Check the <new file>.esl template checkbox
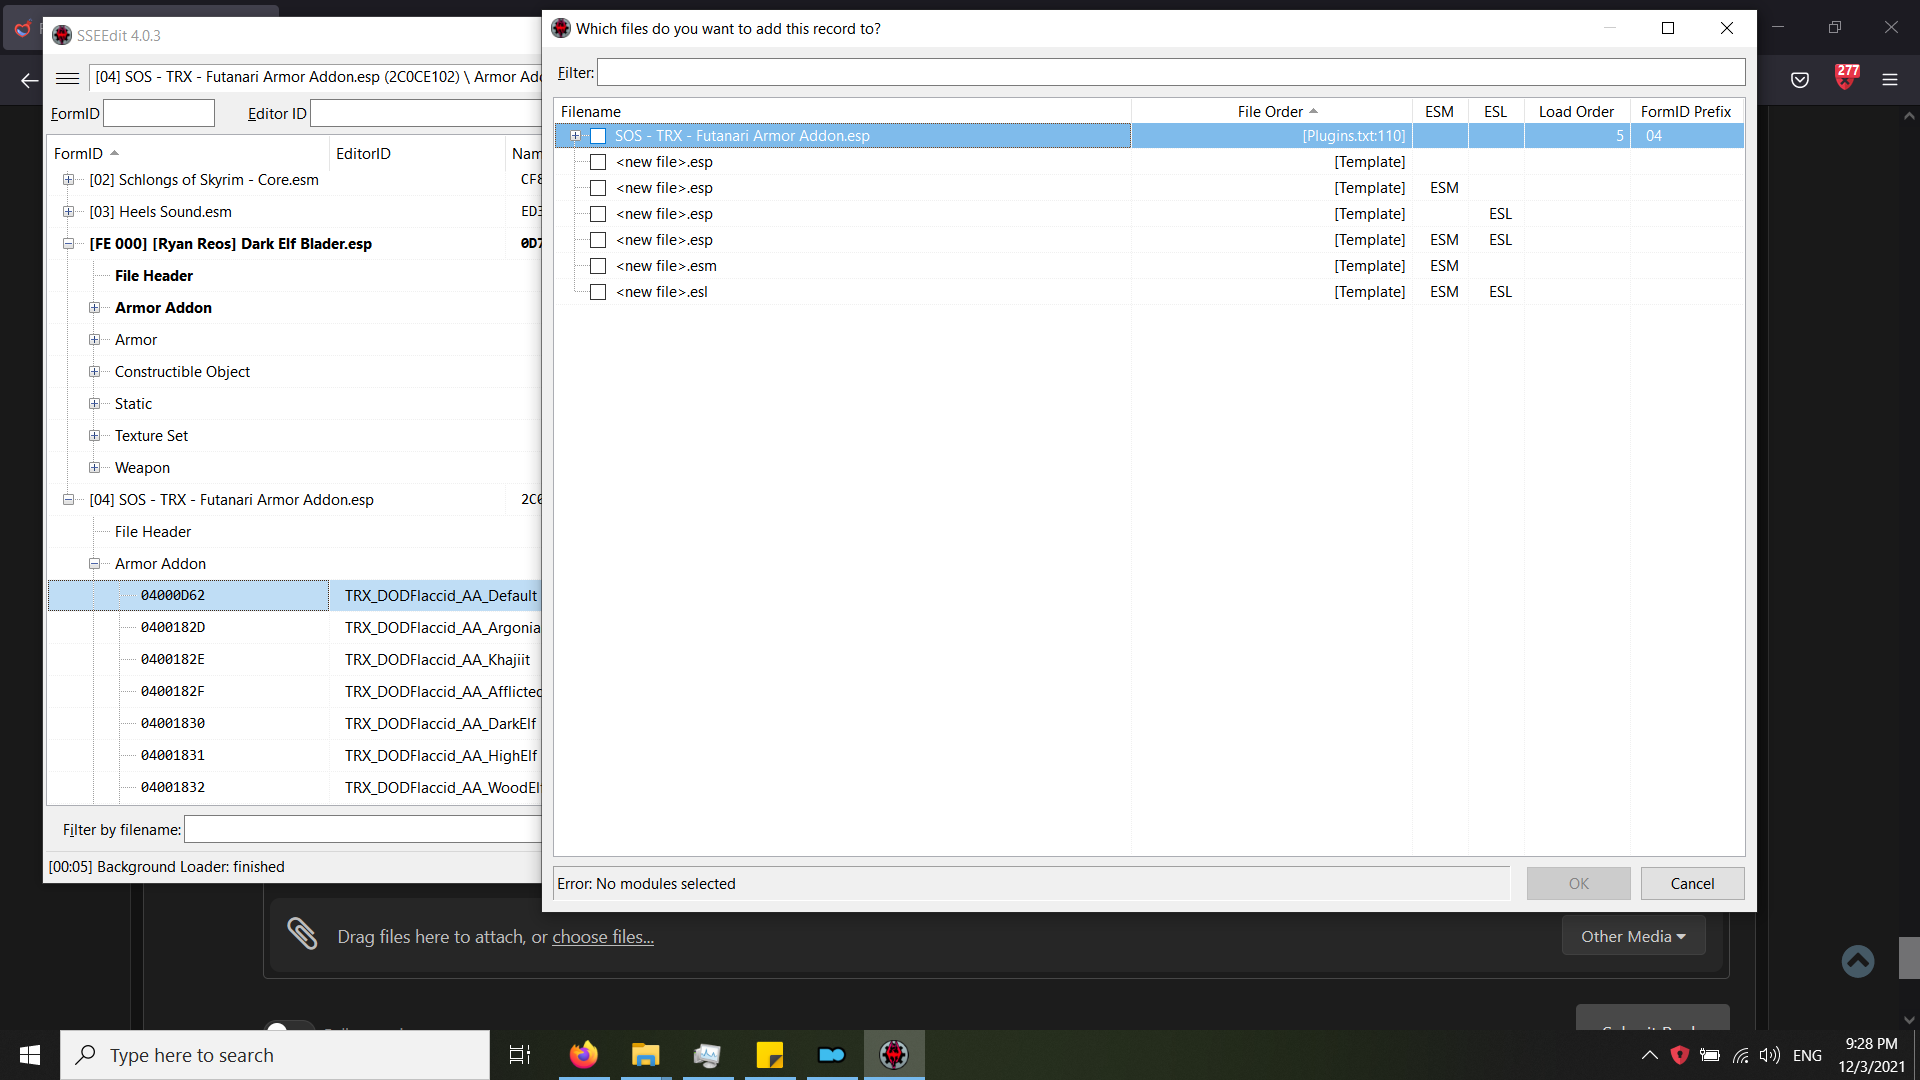Image resolution: width=1920 pixels, height=1080 pixels. [598, 292]
